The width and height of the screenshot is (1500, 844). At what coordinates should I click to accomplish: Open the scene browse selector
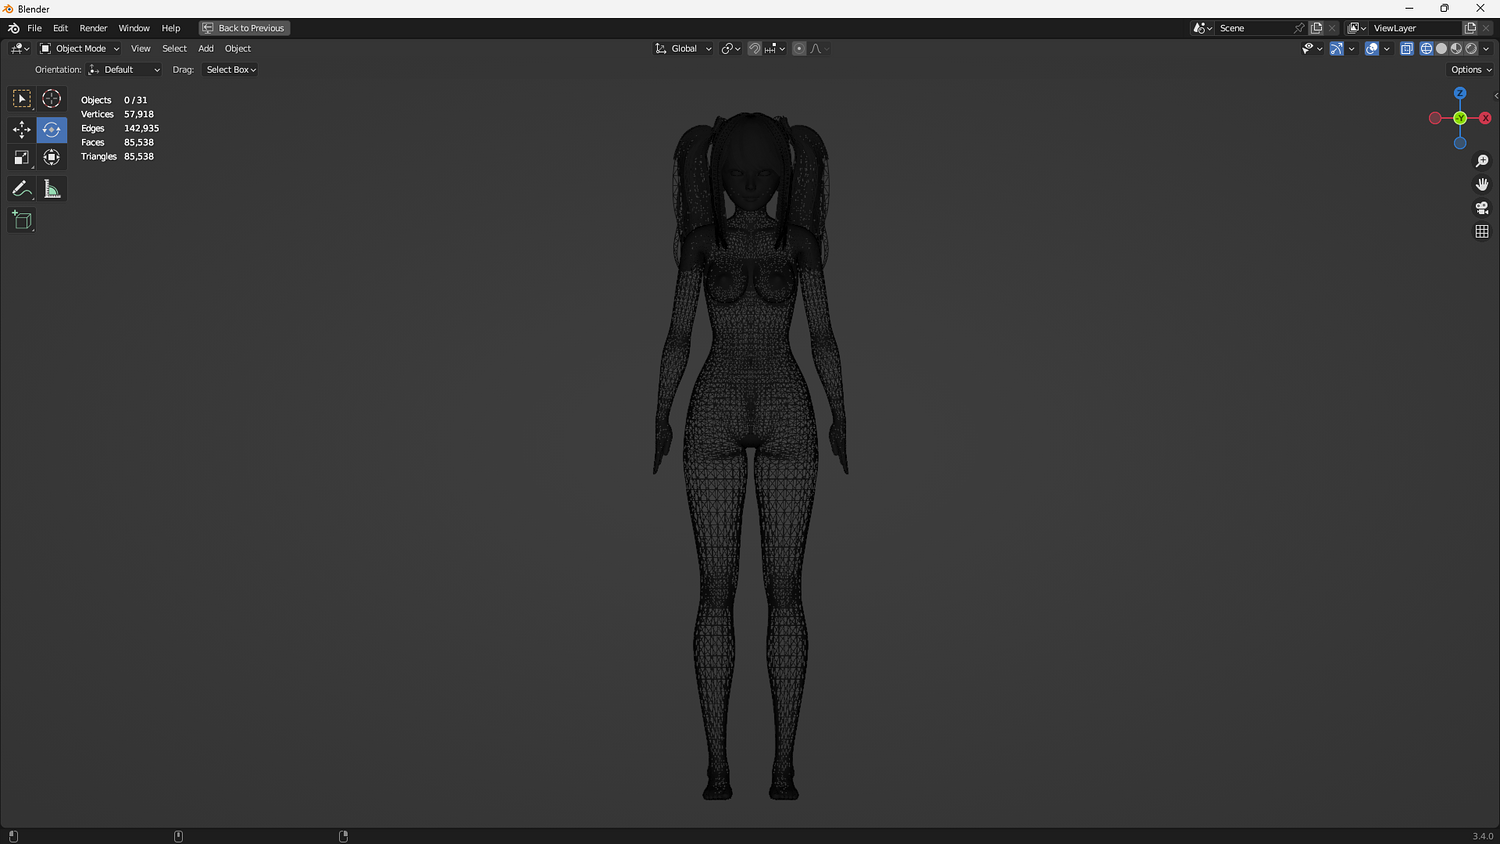pyautogui.click(x=1203, y=28)
